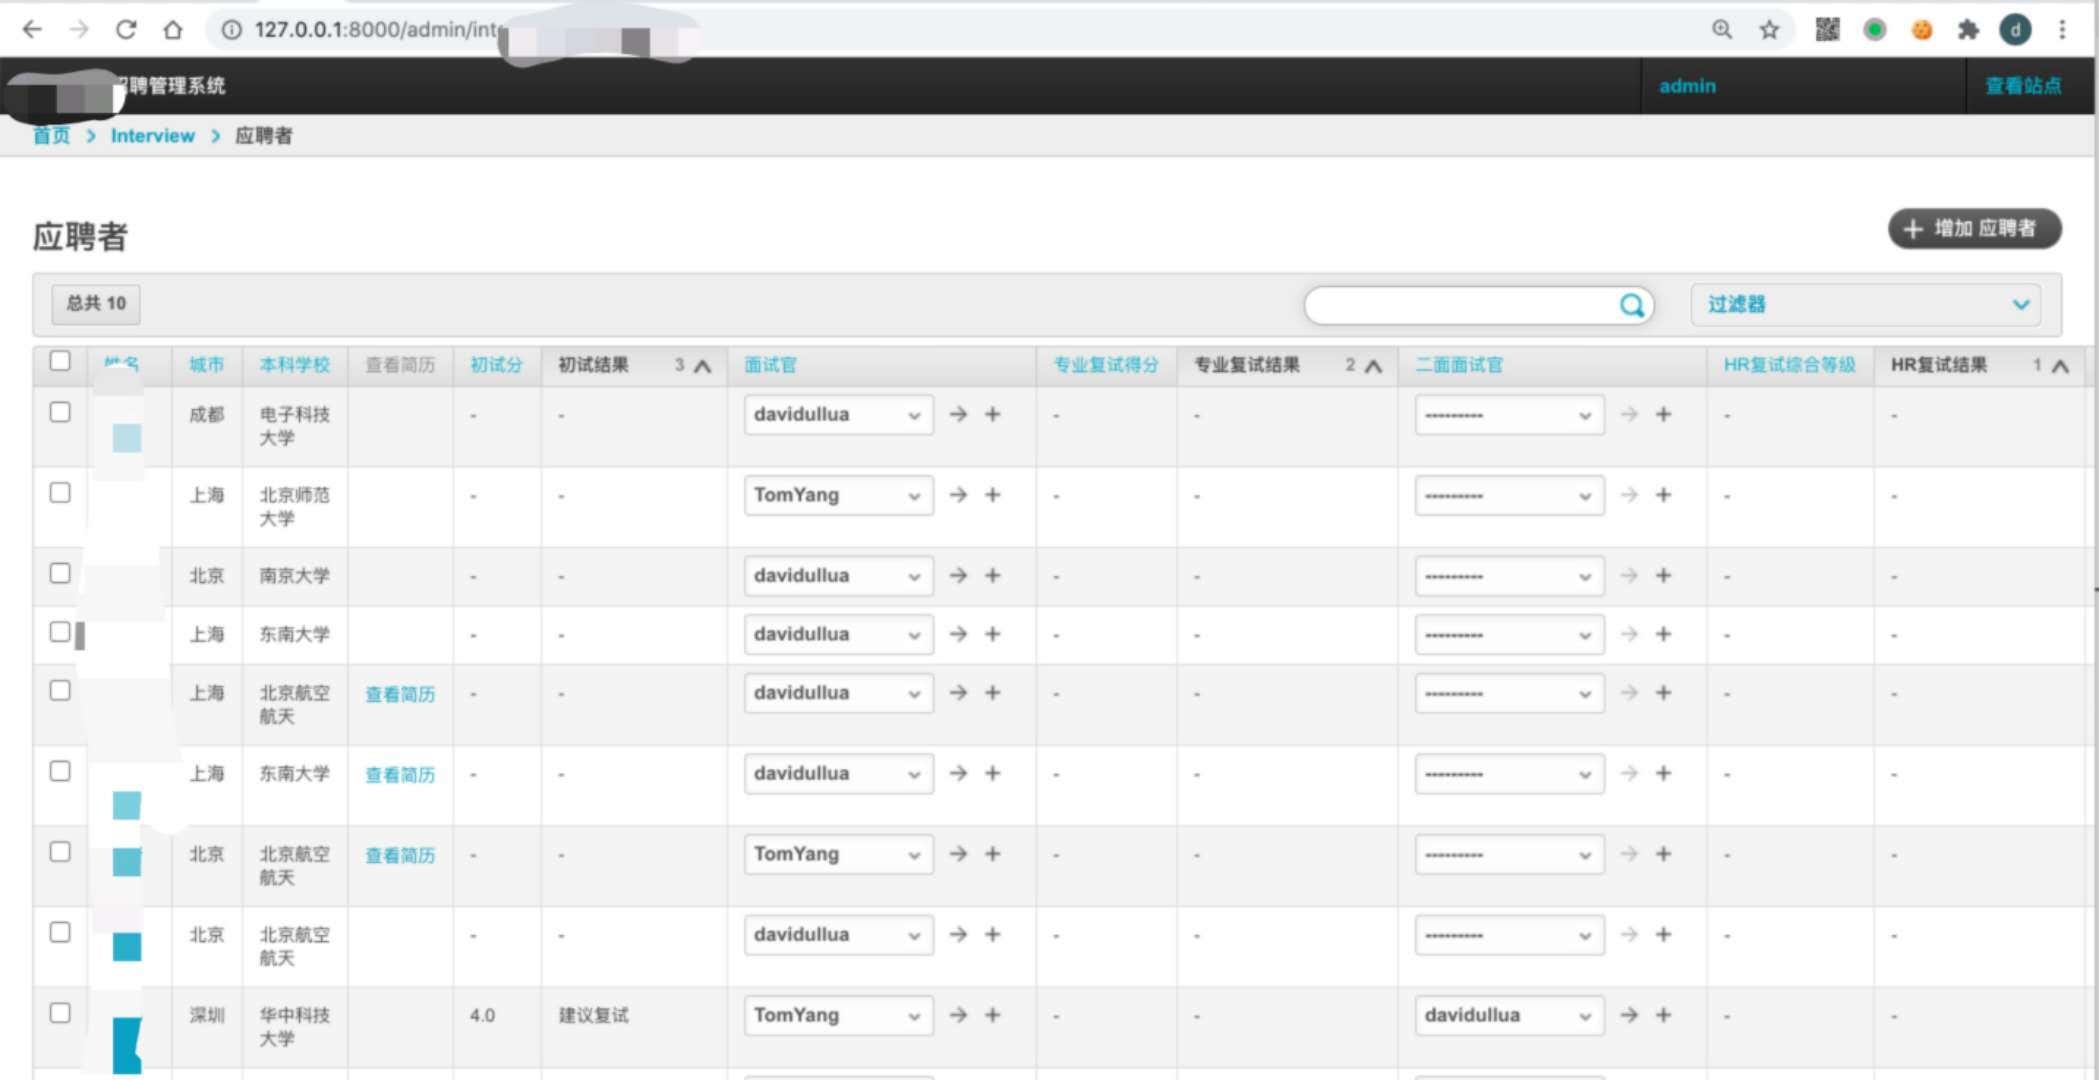Go to 首页 in the breadcrumb
2099x1080 pixels.
pos(52,136)
